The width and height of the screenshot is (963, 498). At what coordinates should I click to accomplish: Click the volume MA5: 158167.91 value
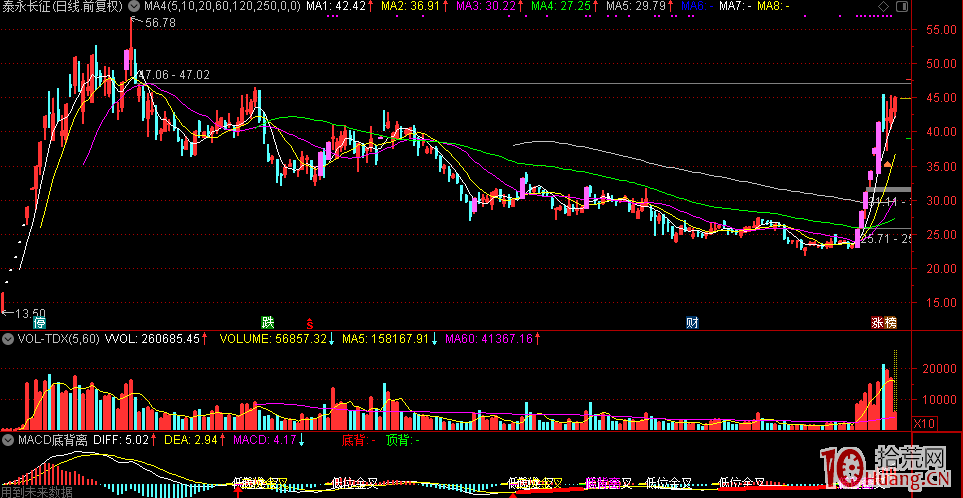(x=384, y=338)
